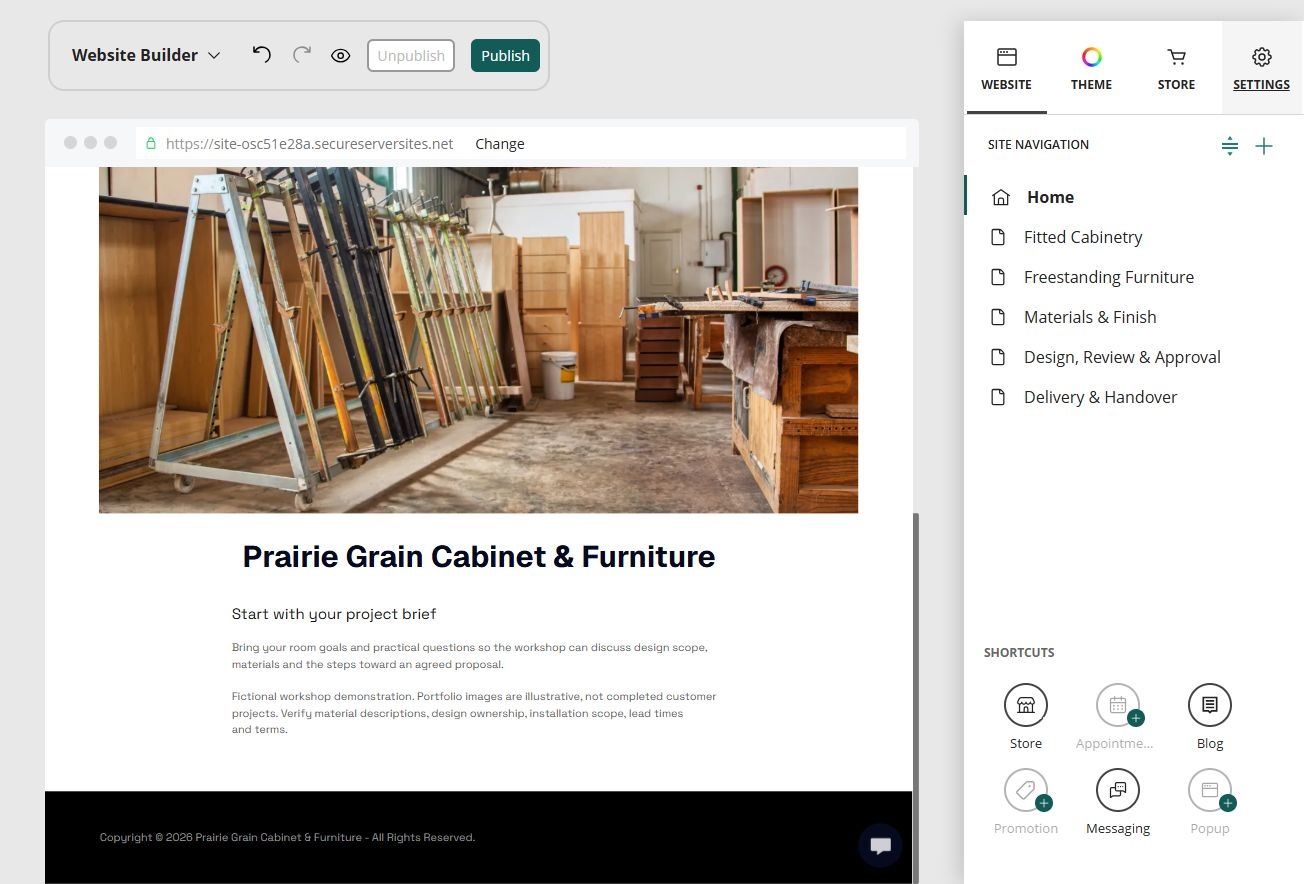Image resolution: width=1304 pixels, height=884 pixels.
Task: Switch to the Store tab
Action: pyautogui.click(x=1176, y=68)
